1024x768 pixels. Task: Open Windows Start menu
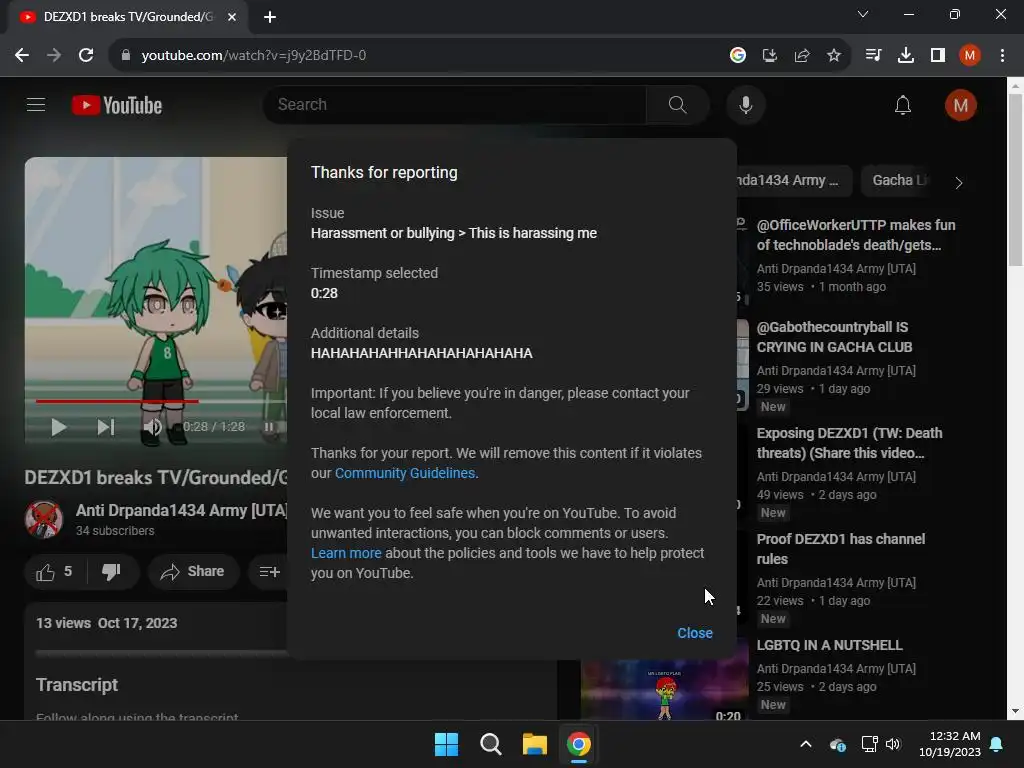447,744
